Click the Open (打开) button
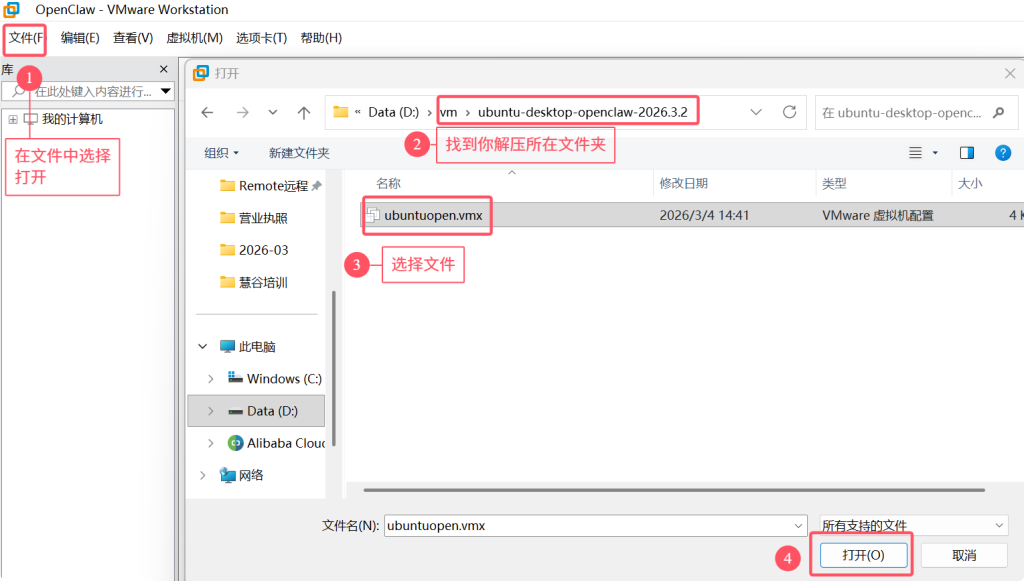 pos(862,555)
